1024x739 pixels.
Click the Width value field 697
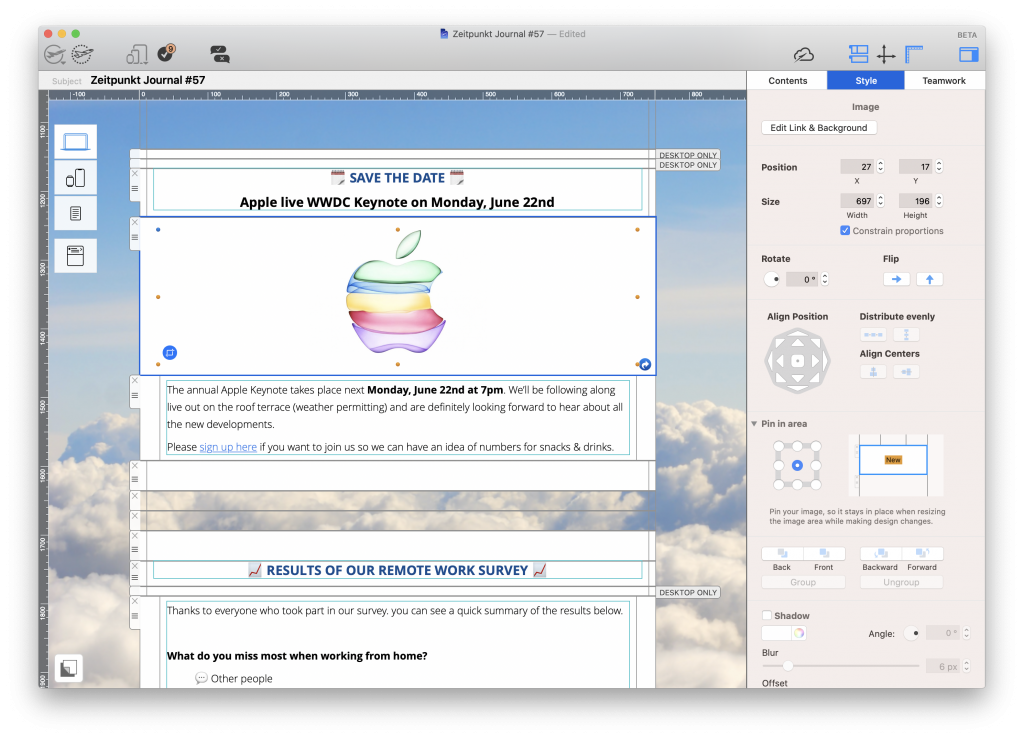tap(857, 201)
